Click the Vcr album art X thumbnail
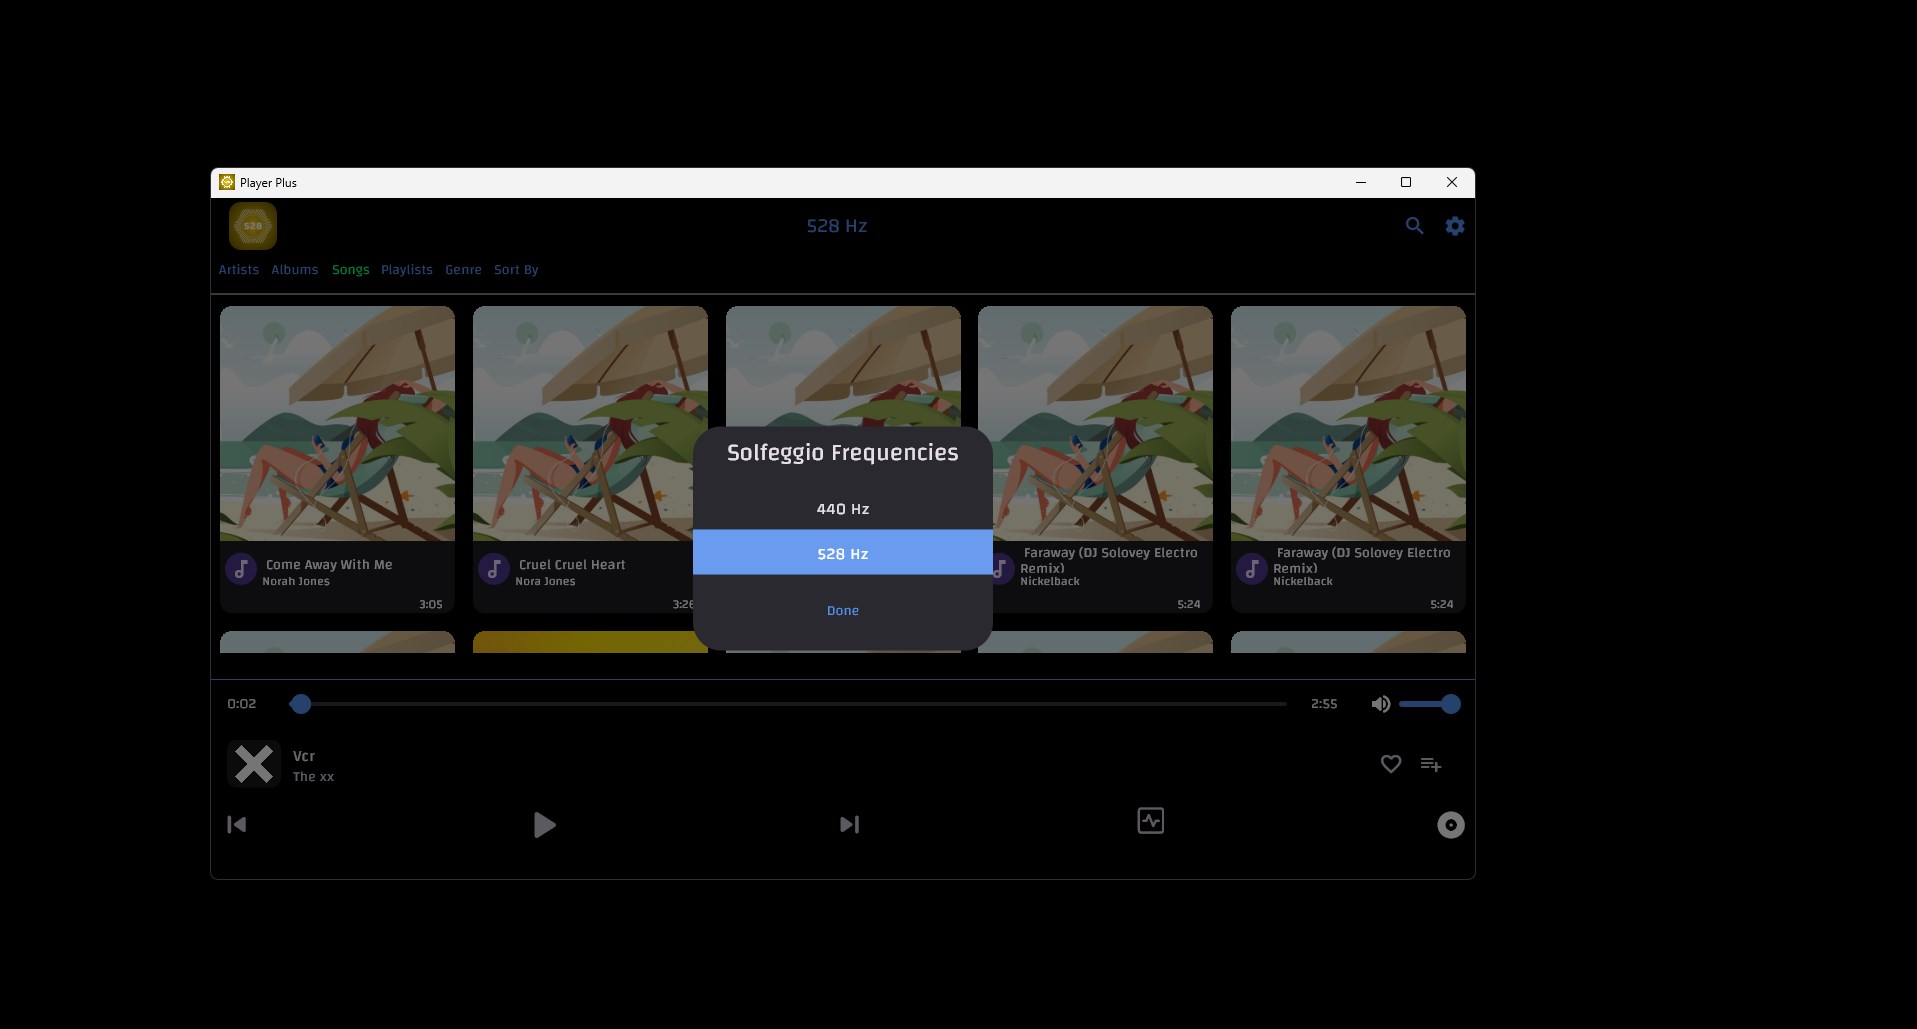Viewport: 1917px width, 1029px height. 254,764
